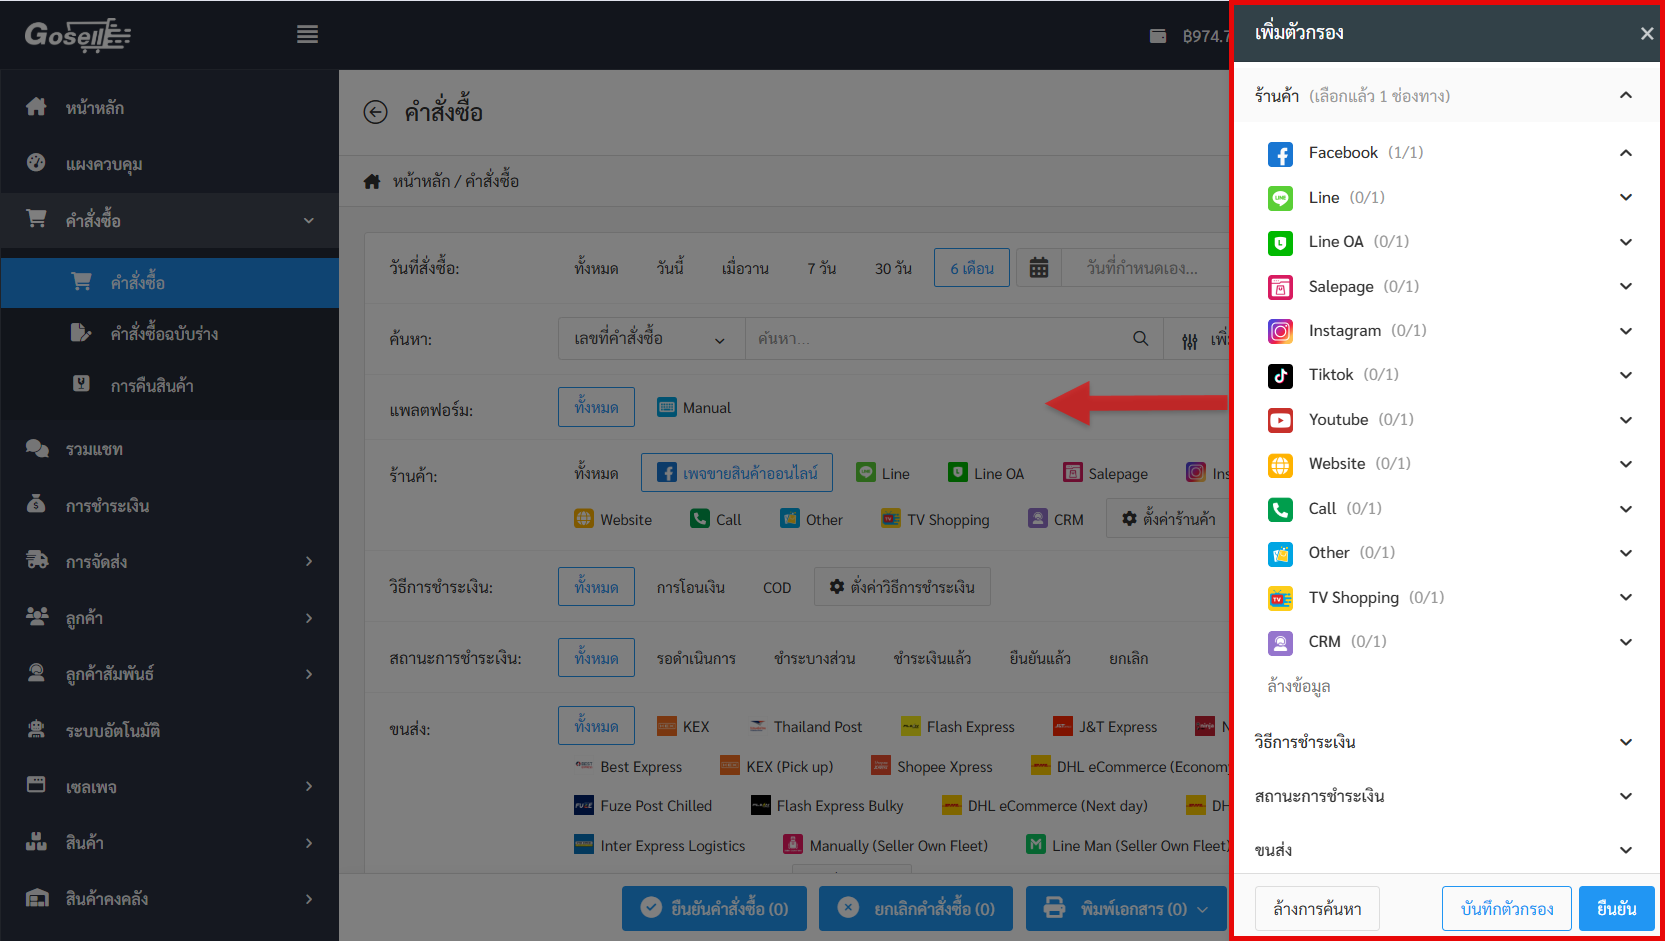1665x941 pixels.
Task: Select the 6 เดือน date range option
Action: pos(971,268)
